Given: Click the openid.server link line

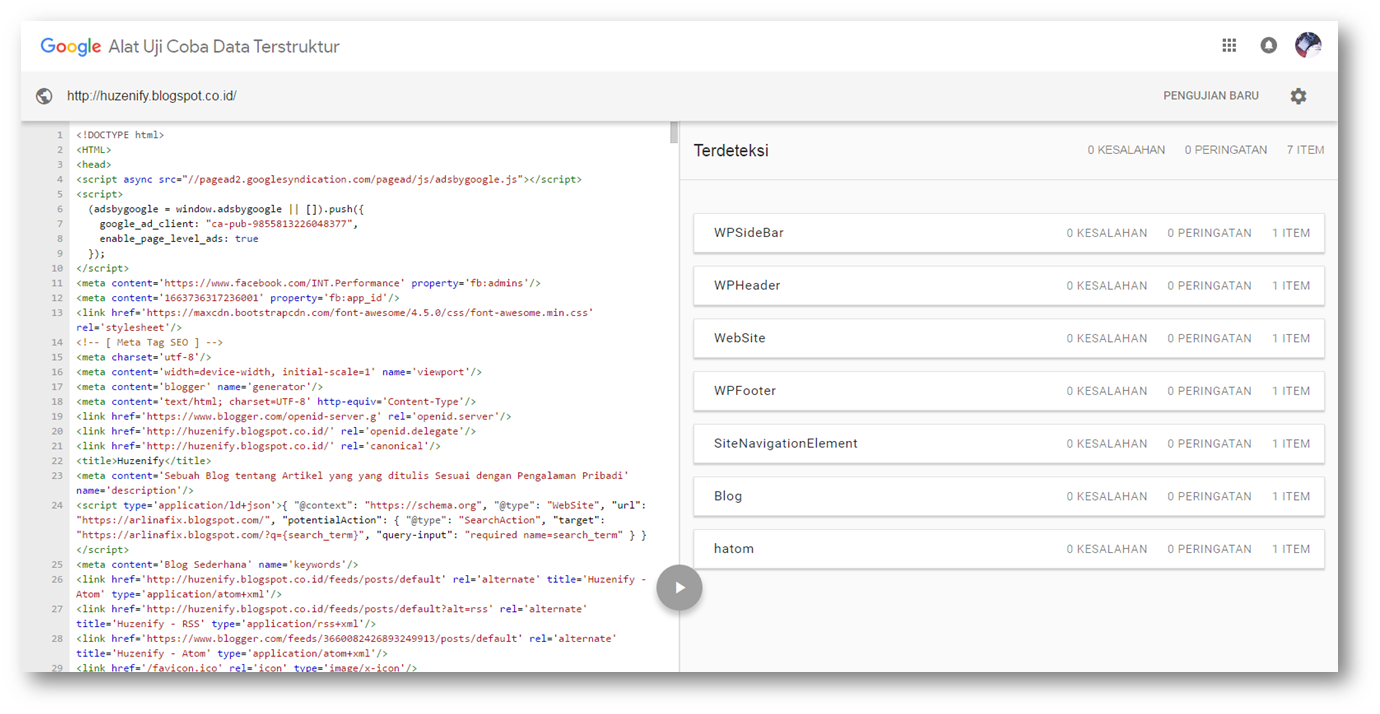Looking at the screenshot, I should click(x=294, y=416).
